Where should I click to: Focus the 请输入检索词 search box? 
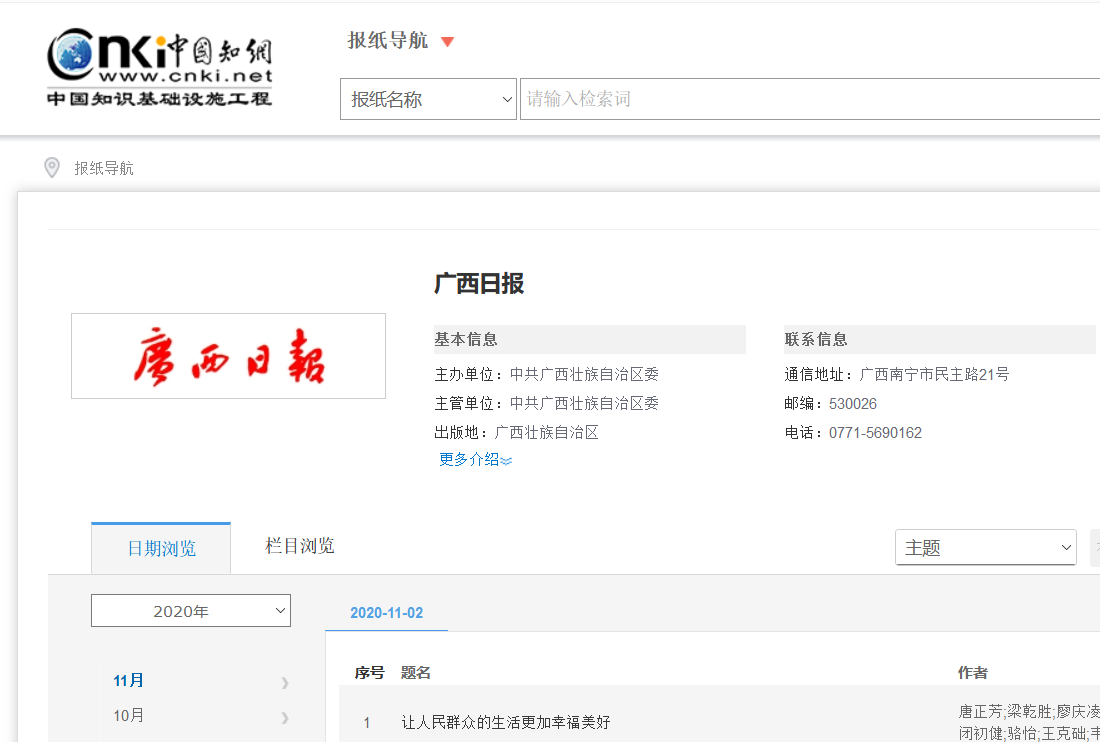(x=810, y=99)
